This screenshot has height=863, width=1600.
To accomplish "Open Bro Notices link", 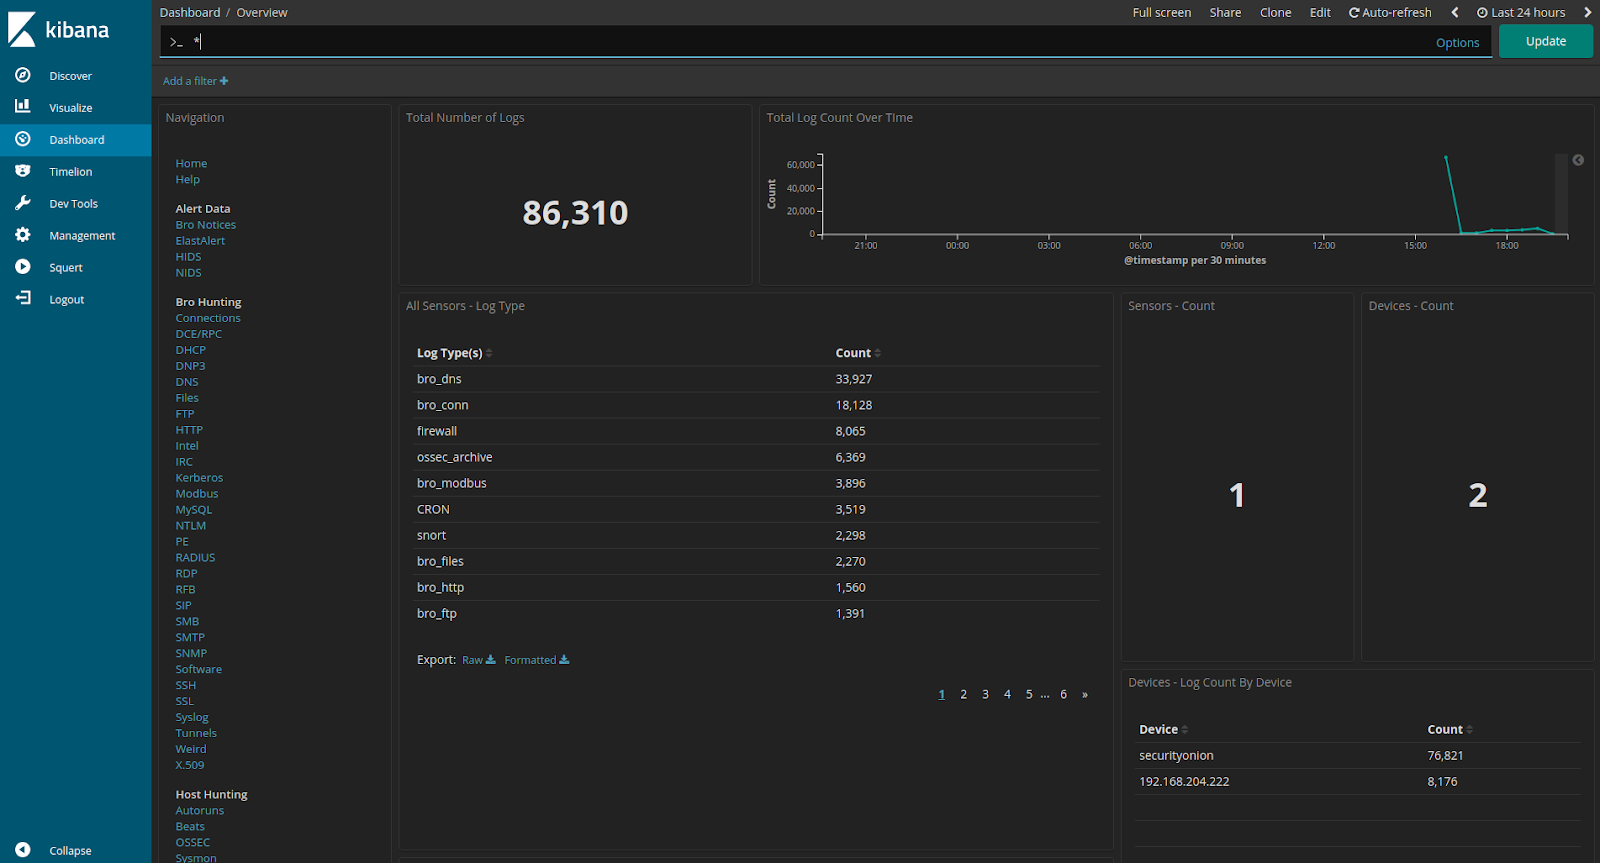I will 206,225.
